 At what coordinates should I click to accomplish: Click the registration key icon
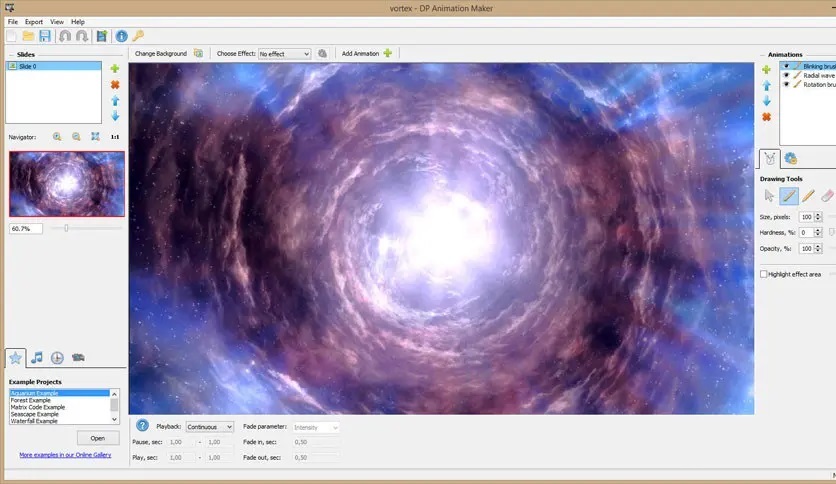[x=138, y=36]
